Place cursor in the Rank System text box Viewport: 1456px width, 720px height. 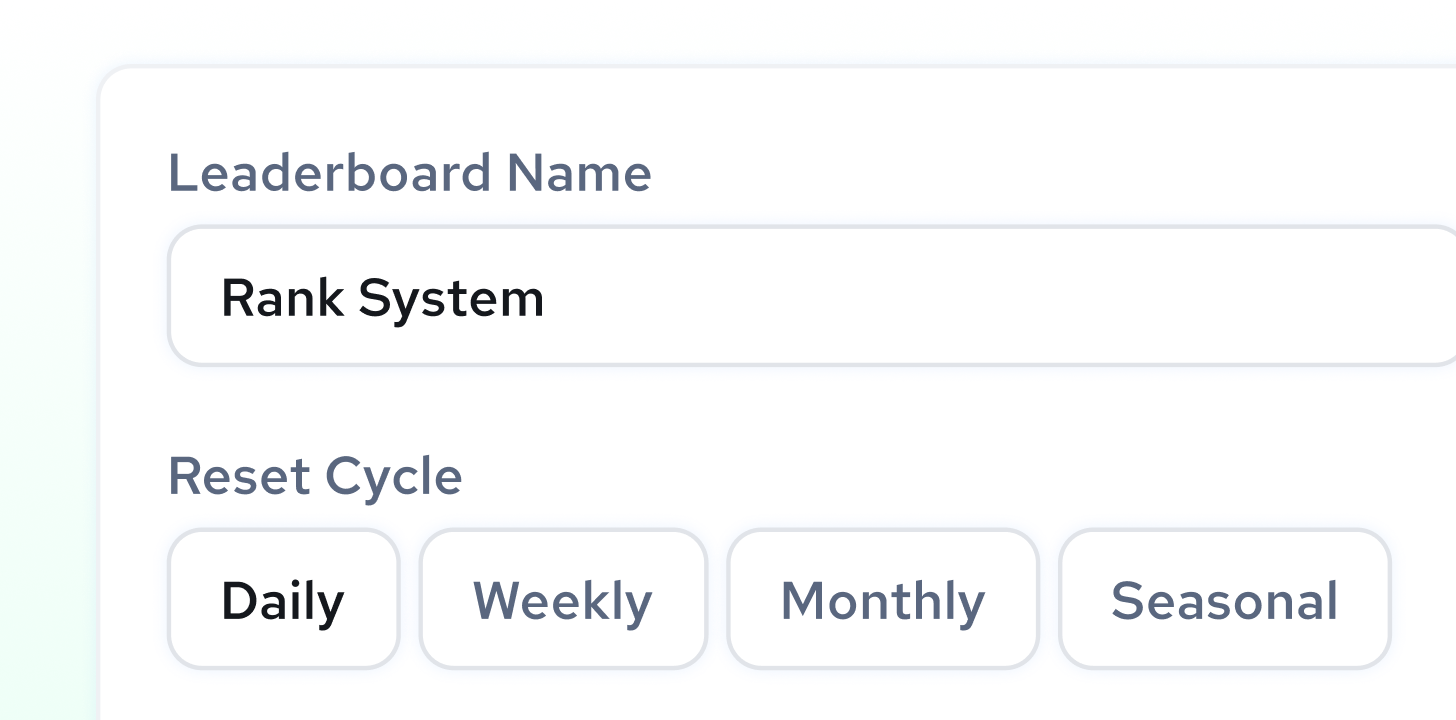700,296
